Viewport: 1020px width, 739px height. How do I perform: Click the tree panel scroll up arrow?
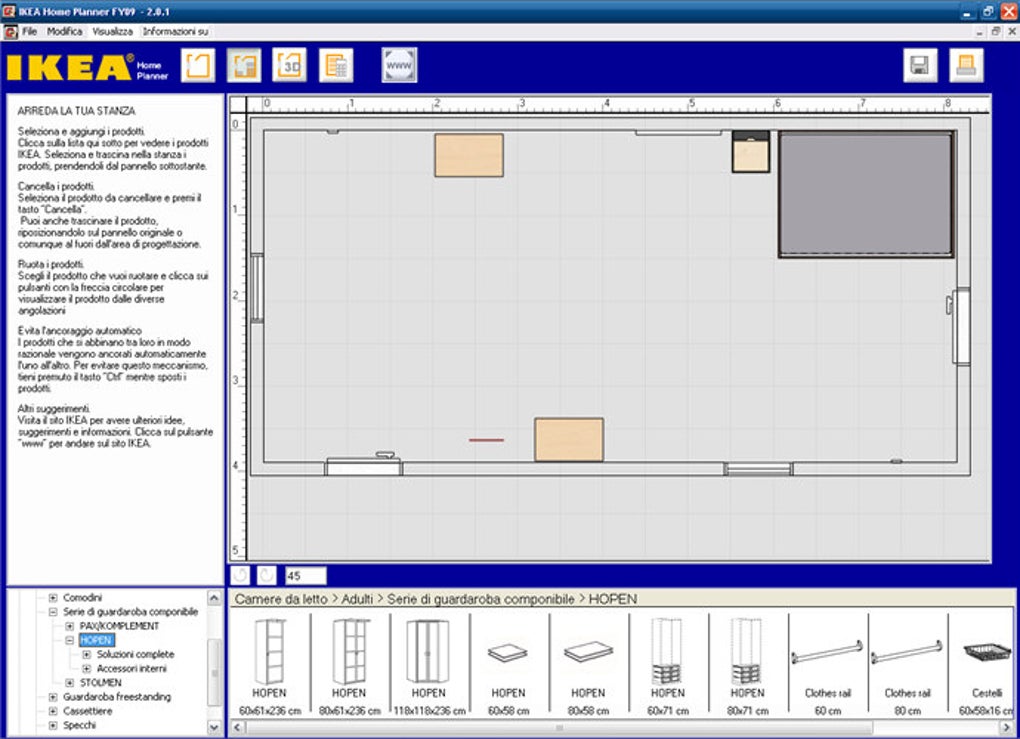tap(214, 597)
